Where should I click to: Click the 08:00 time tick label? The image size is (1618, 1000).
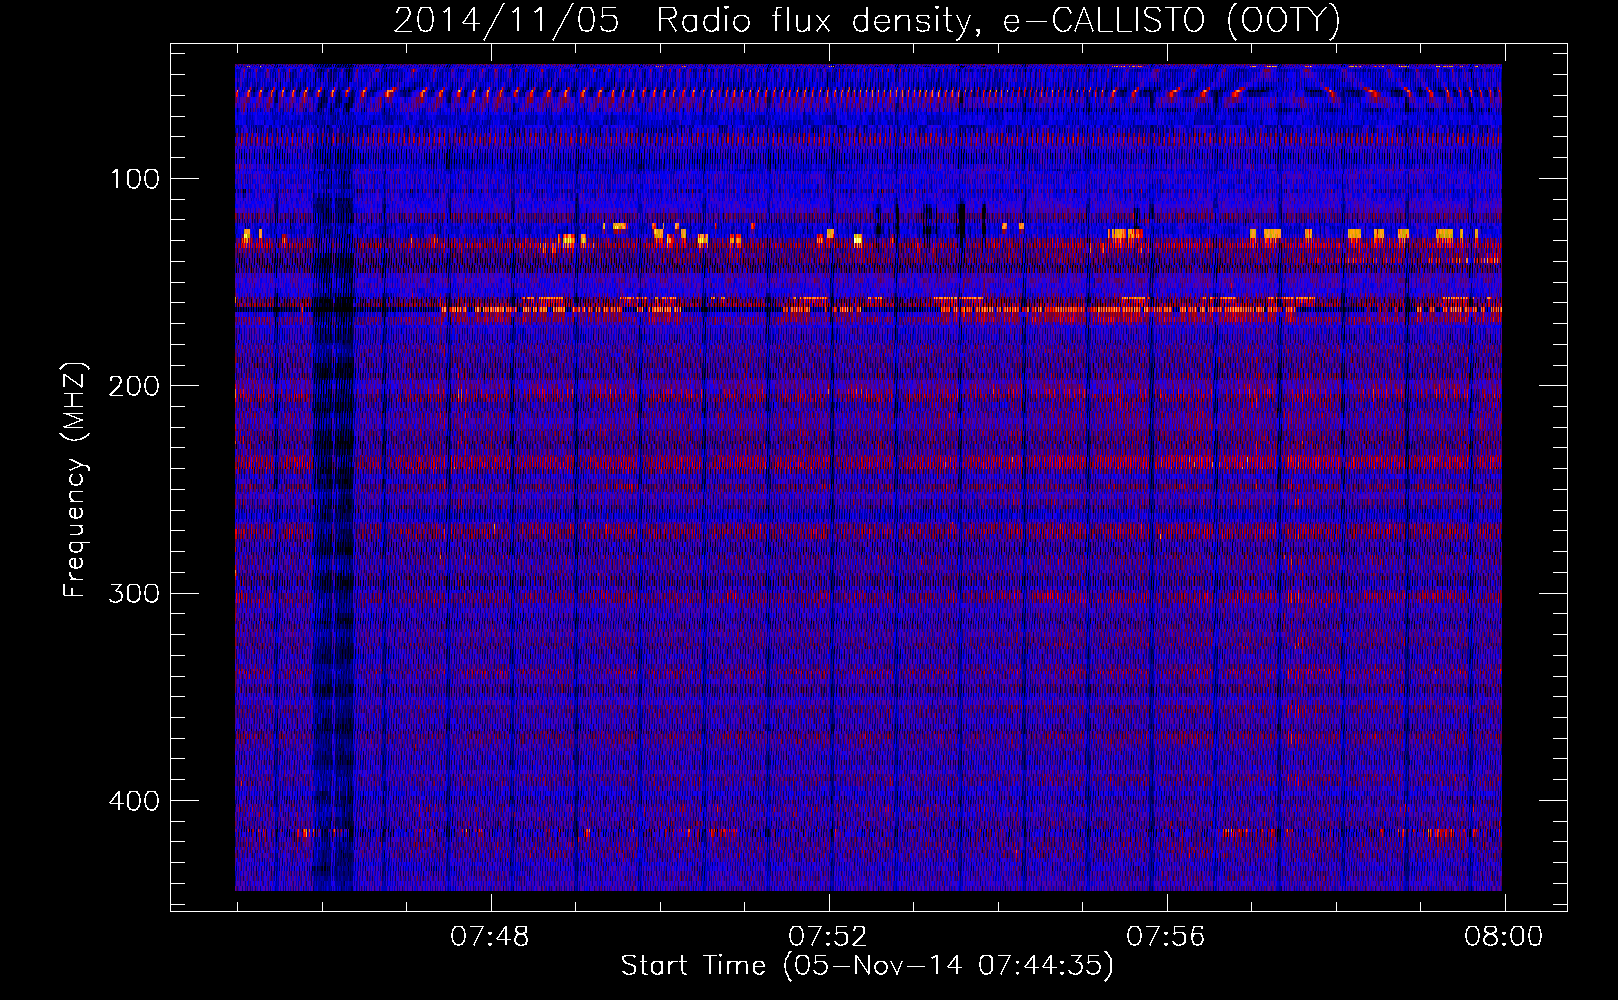click(1504, 937)
